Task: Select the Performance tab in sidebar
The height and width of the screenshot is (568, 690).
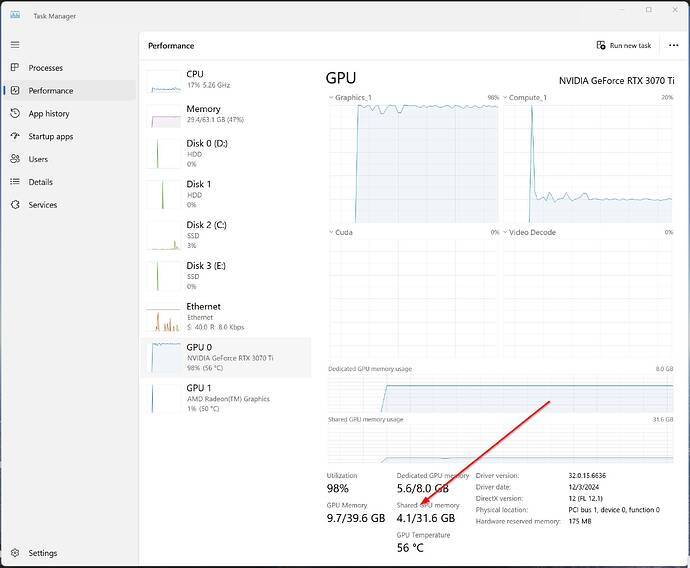Action: 50,91
